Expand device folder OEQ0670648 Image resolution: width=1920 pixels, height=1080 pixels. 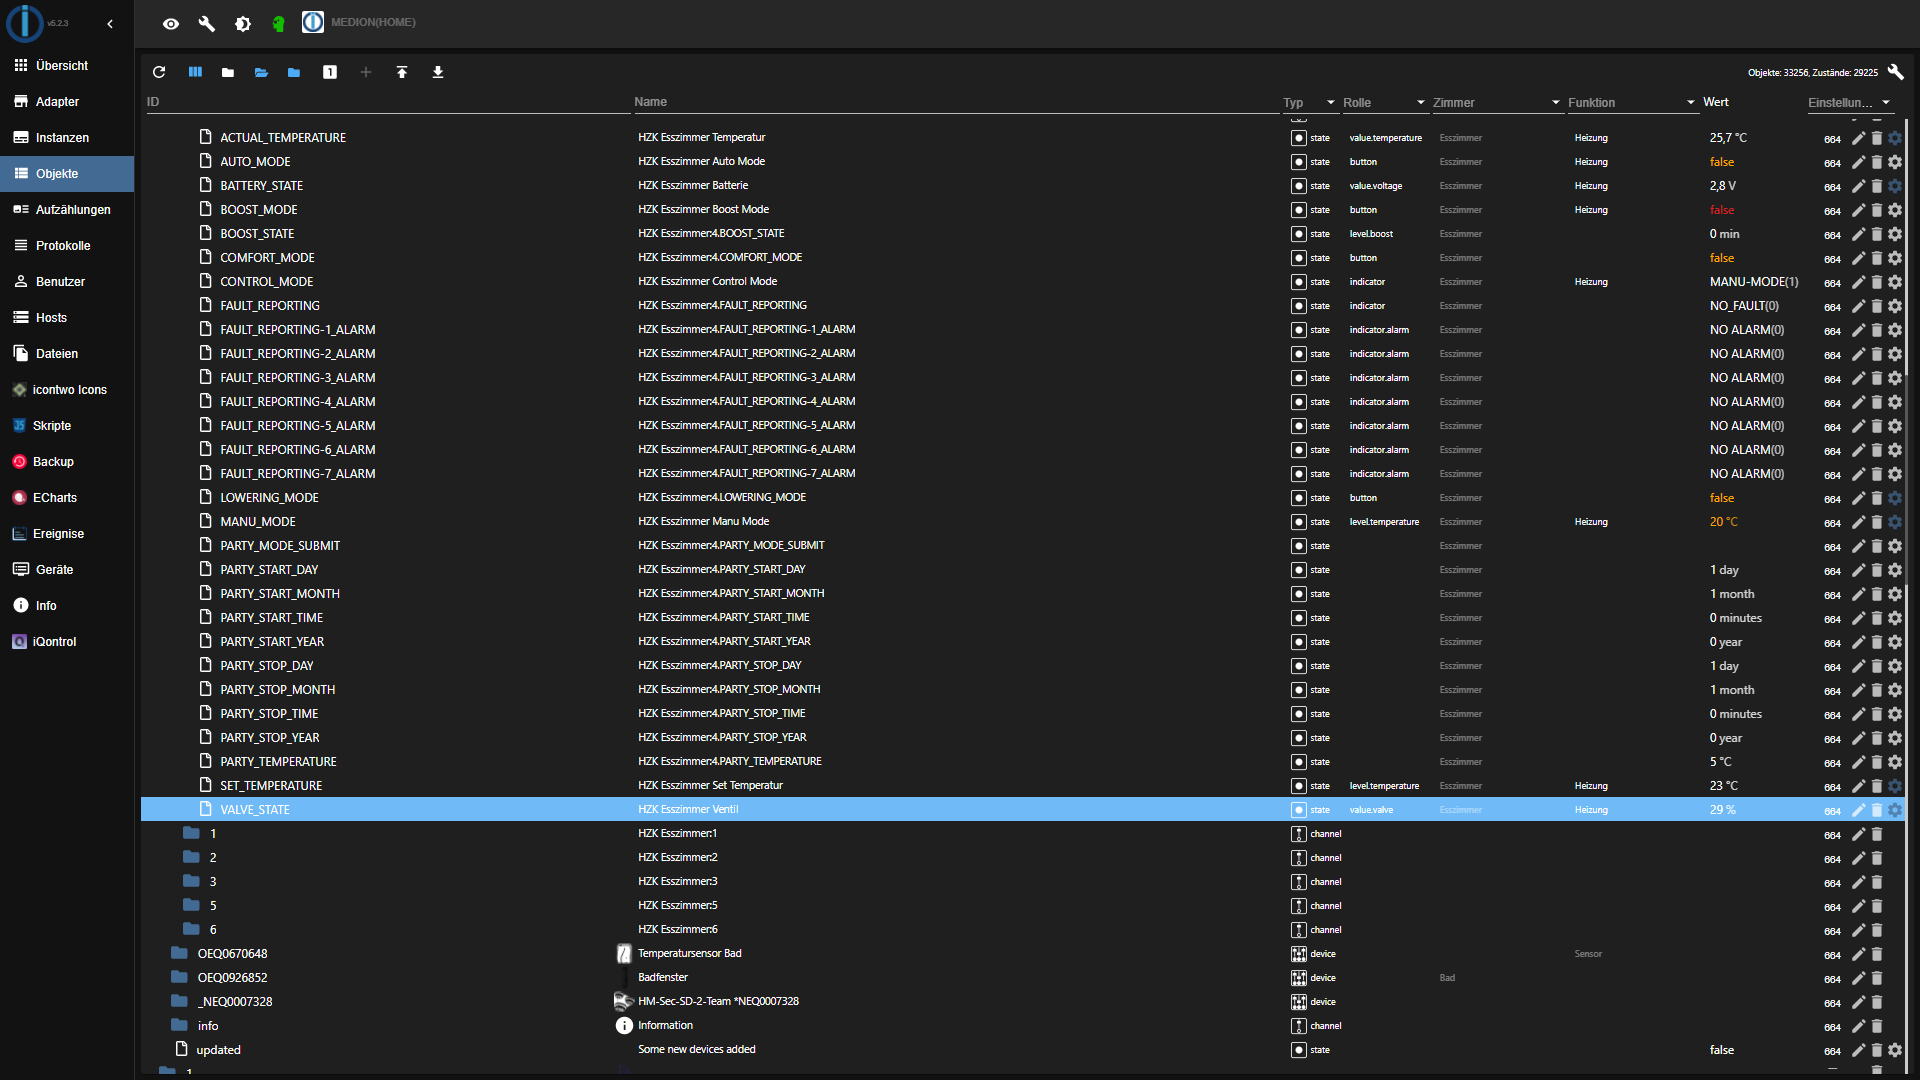179,953
